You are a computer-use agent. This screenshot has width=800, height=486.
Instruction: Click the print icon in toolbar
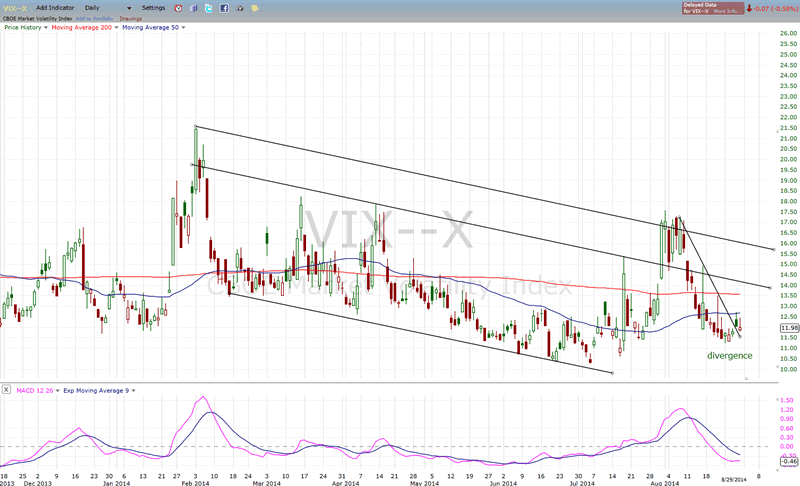[239, 8]
